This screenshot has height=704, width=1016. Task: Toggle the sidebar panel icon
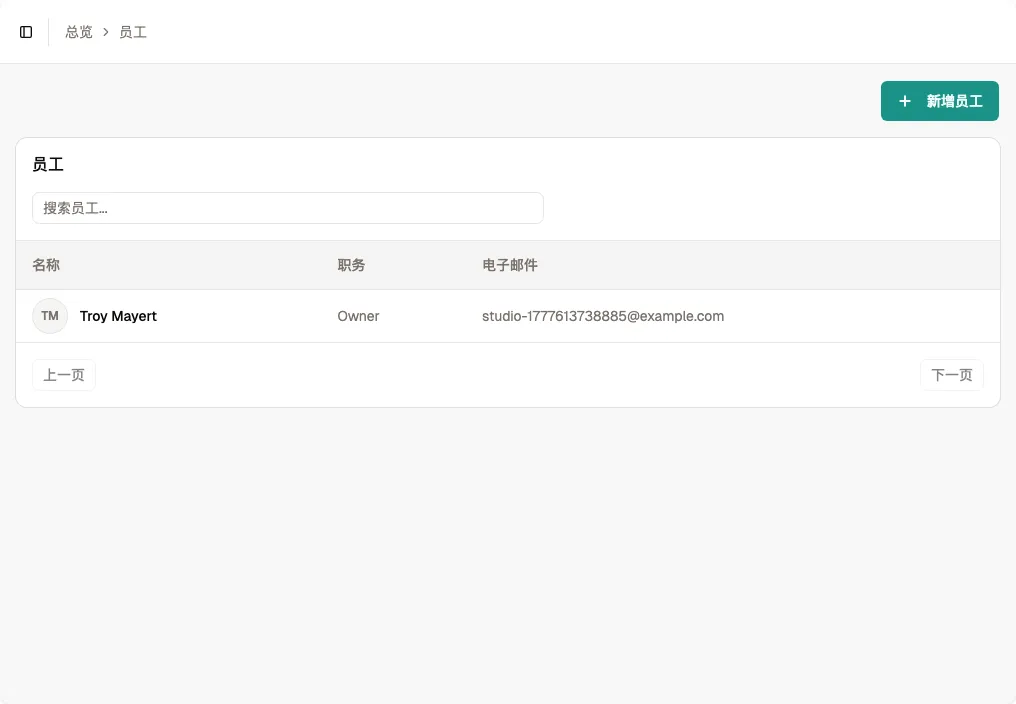tap(26, 32)
